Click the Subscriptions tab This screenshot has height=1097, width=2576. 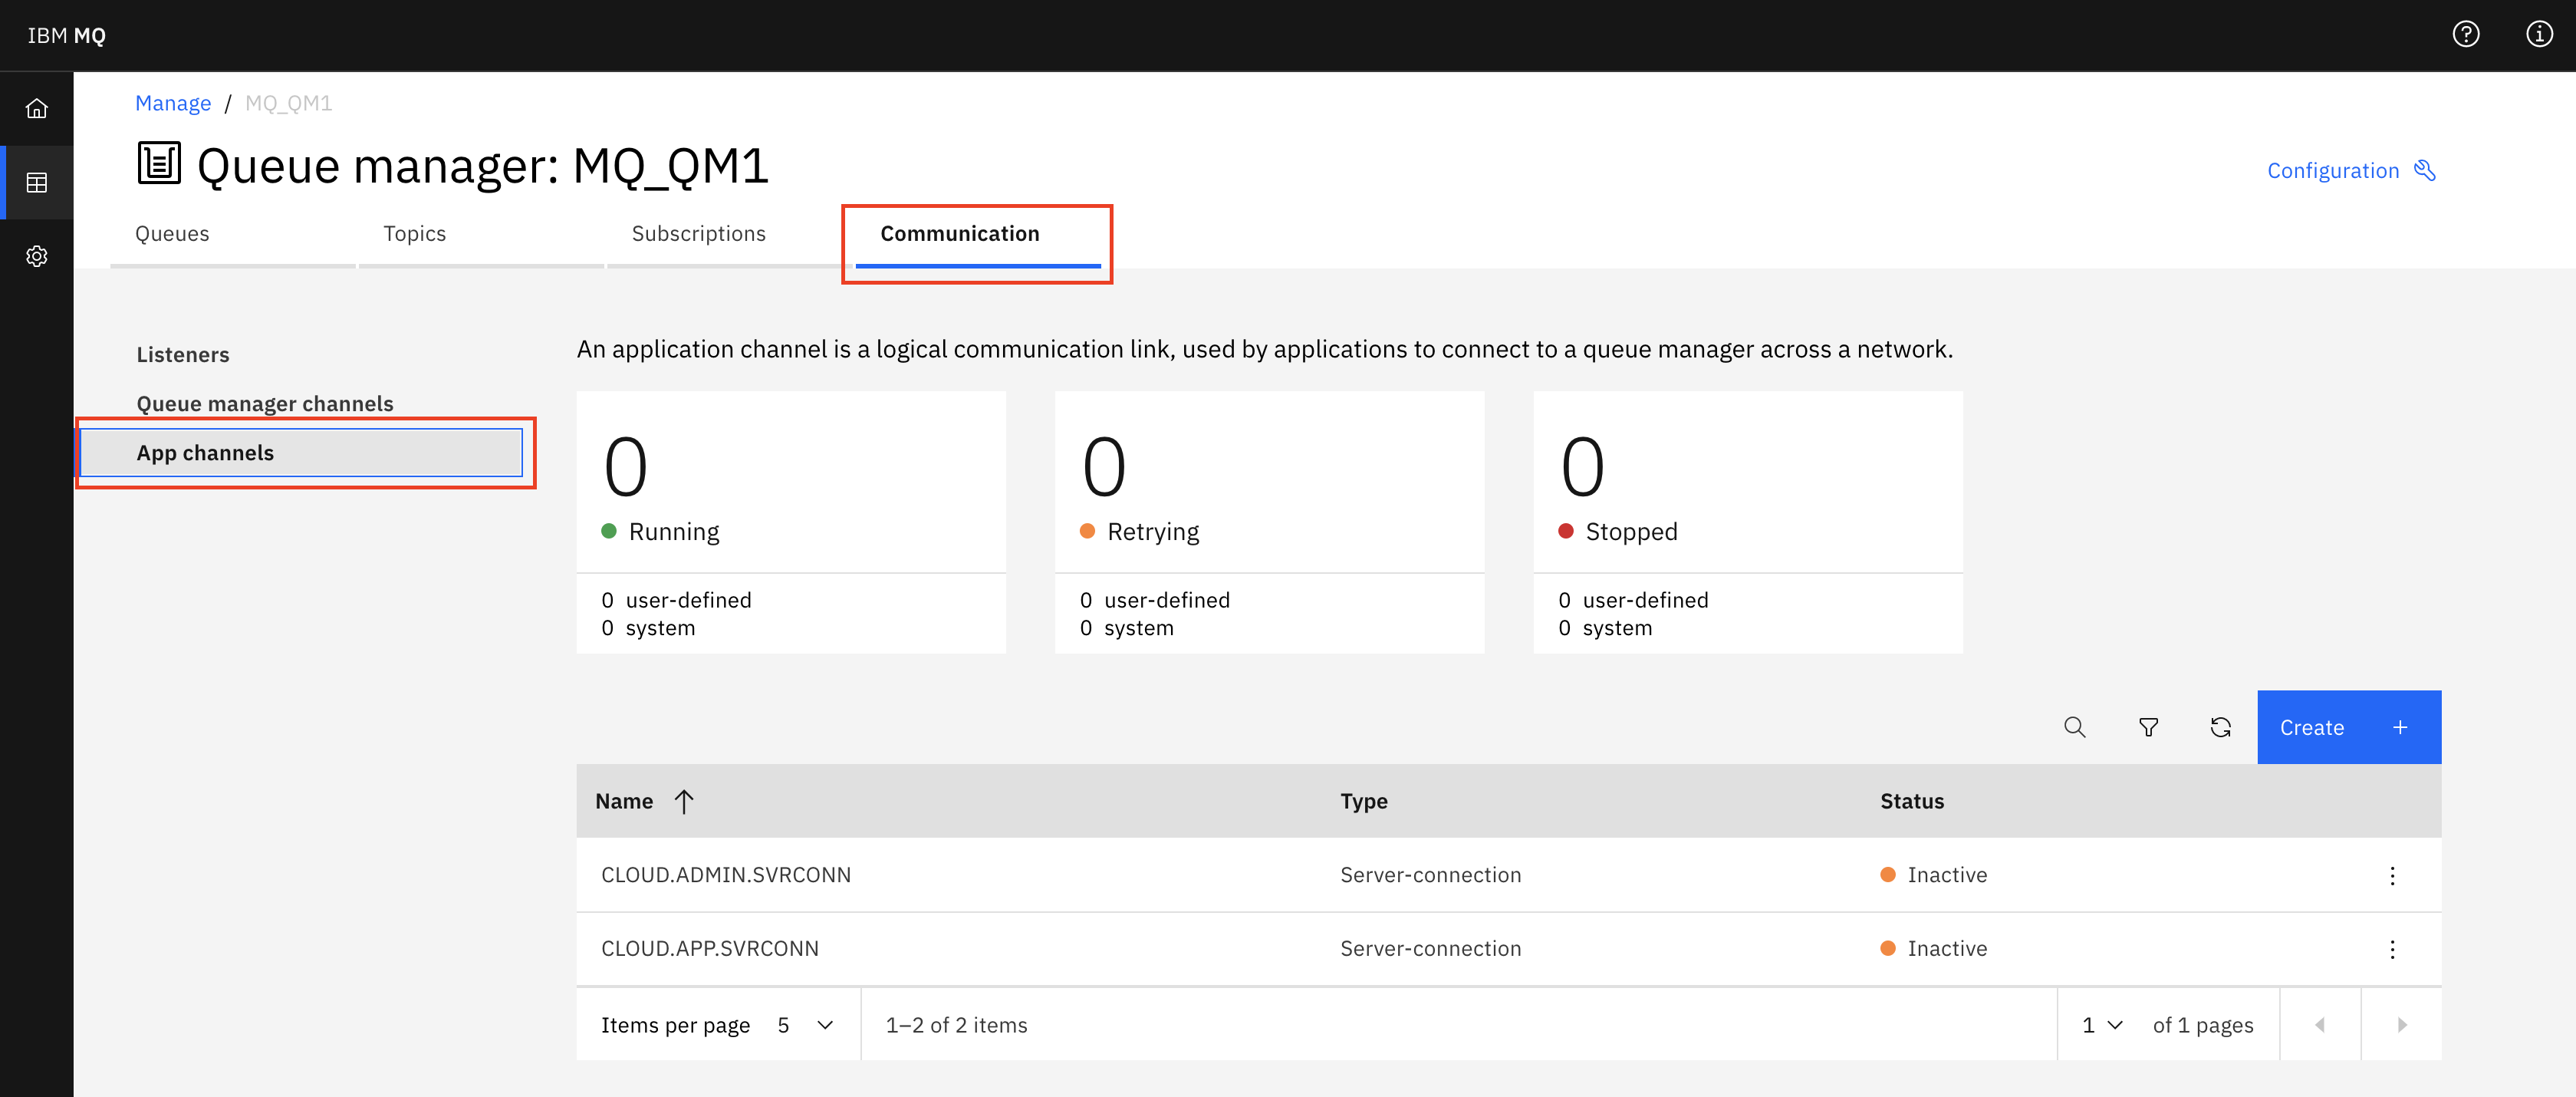point(698,232)
